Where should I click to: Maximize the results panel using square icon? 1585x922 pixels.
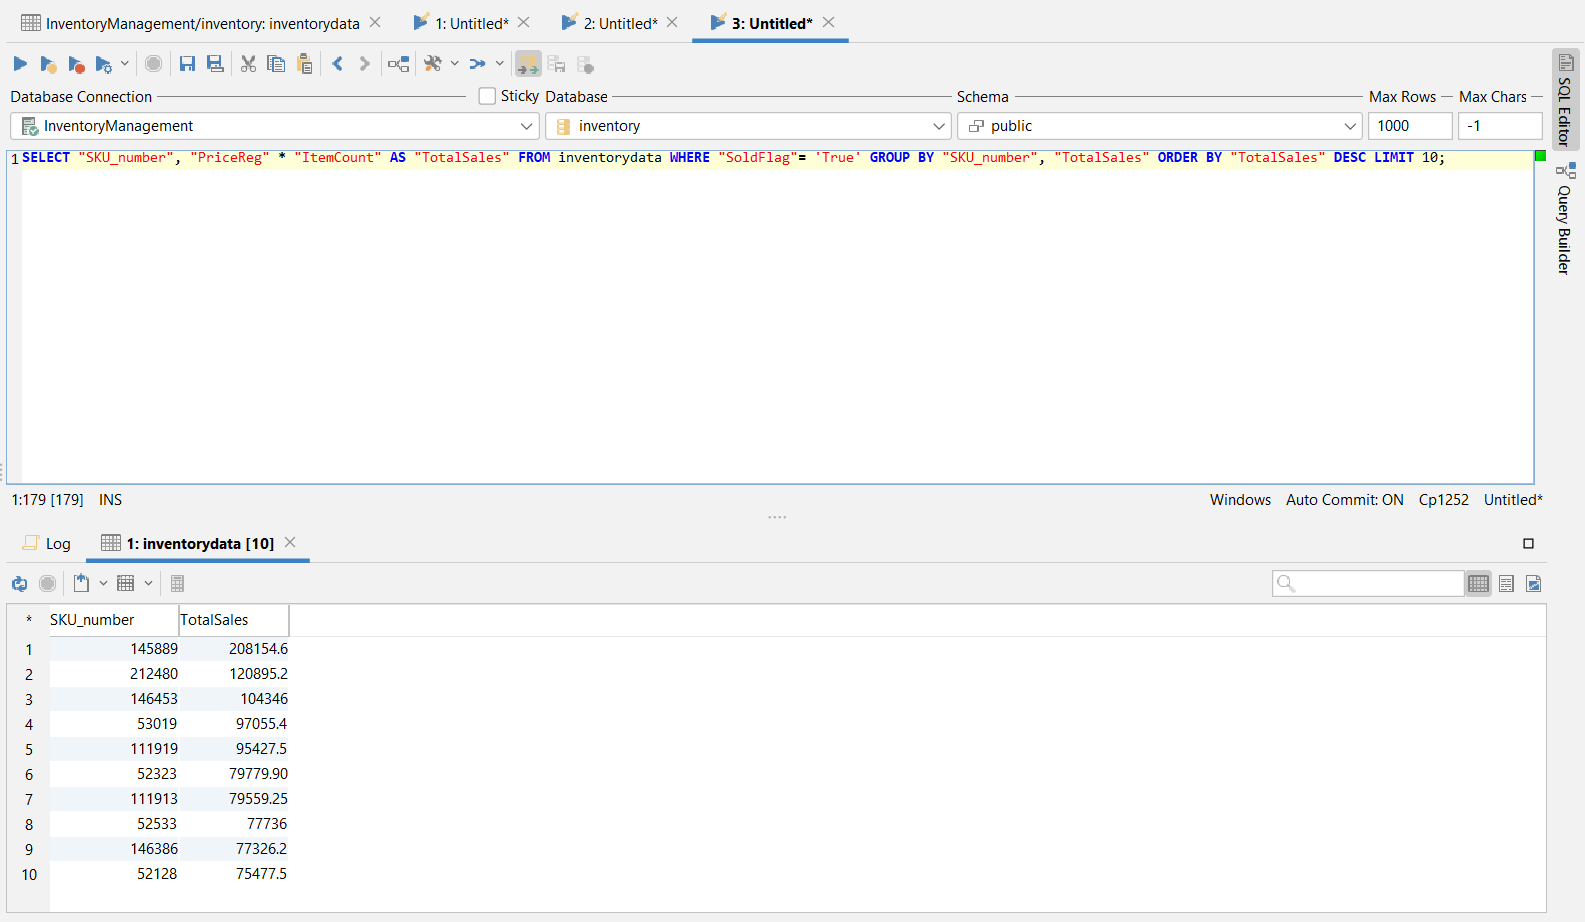[x=1528, y=543]
